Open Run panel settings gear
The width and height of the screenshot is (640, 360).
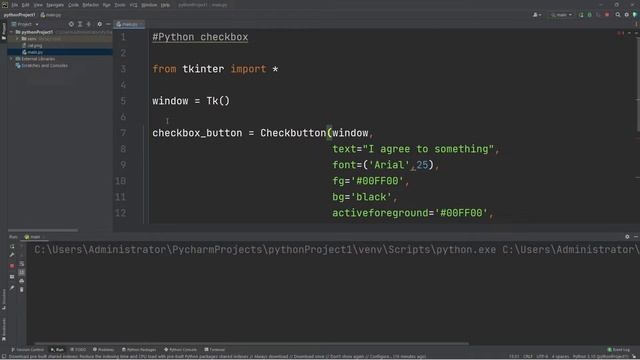pos(627,237)
